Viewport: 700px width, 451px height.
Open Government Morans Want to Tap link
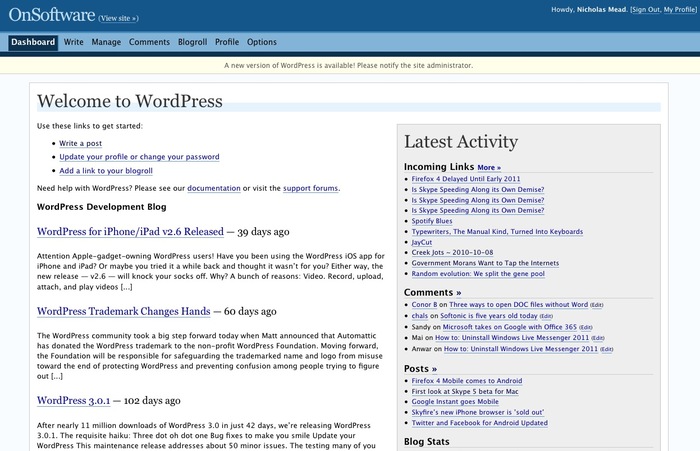point(485,263)
